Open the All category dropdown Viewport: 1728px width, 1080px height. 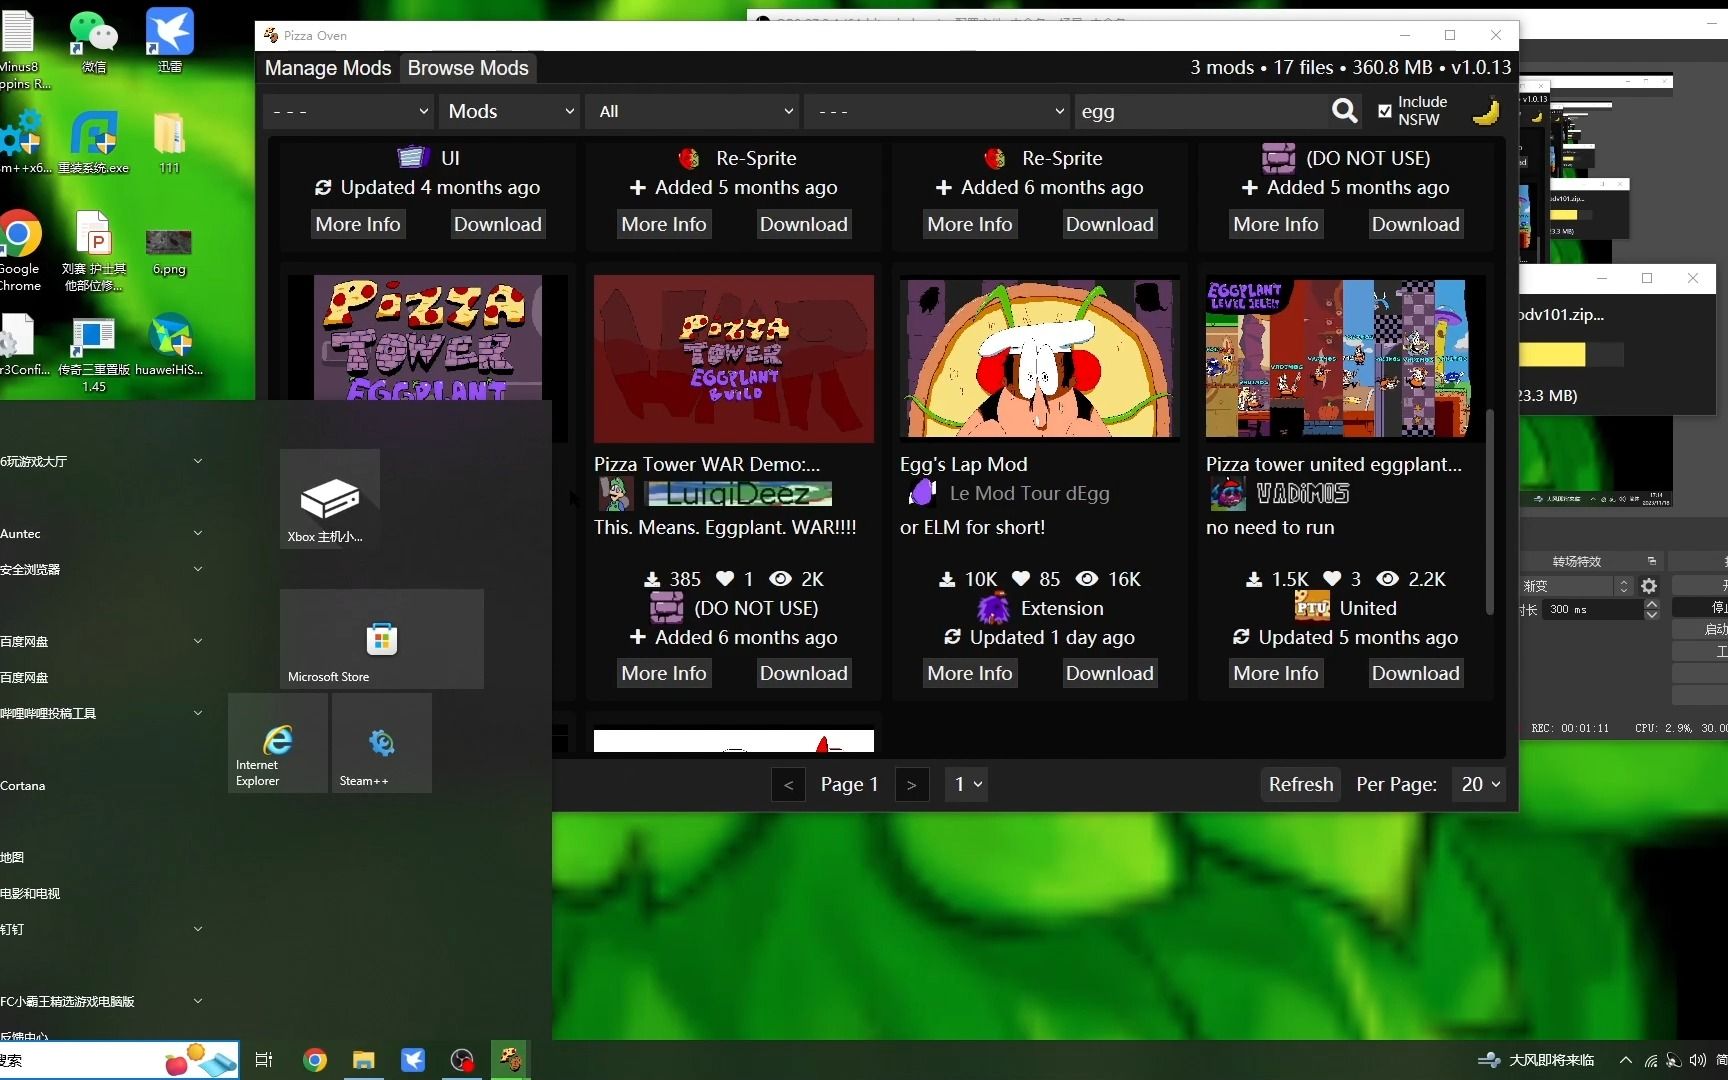point(693,111)
